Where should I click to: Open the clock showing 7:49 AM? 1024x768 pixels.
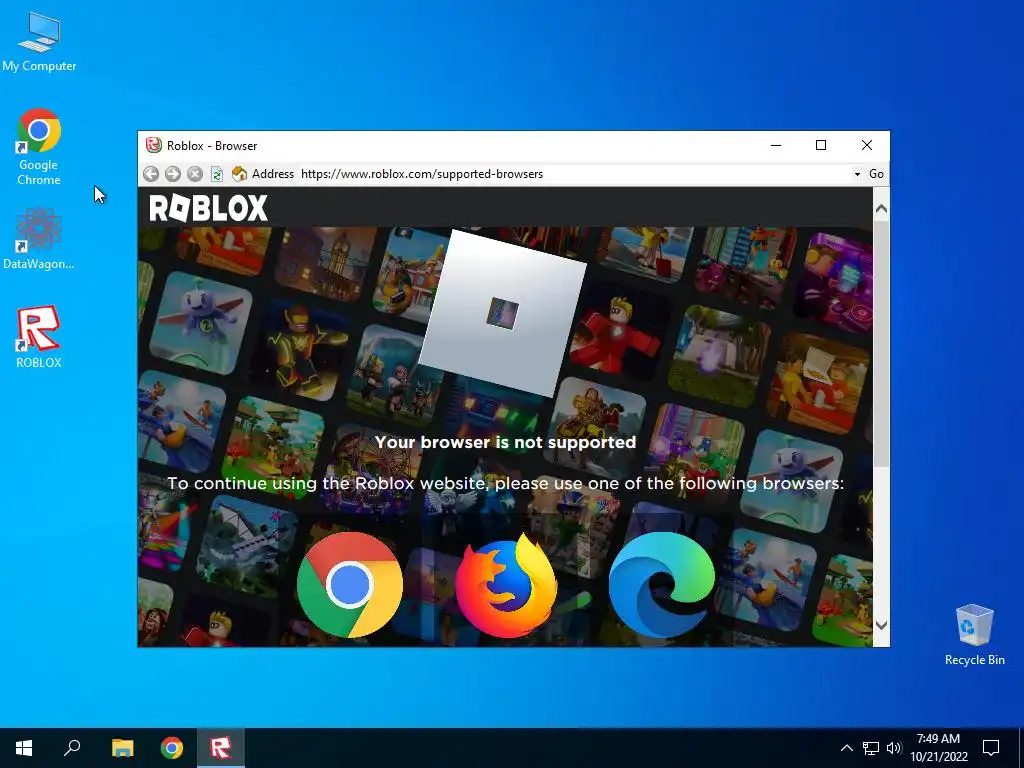(938, 748)
